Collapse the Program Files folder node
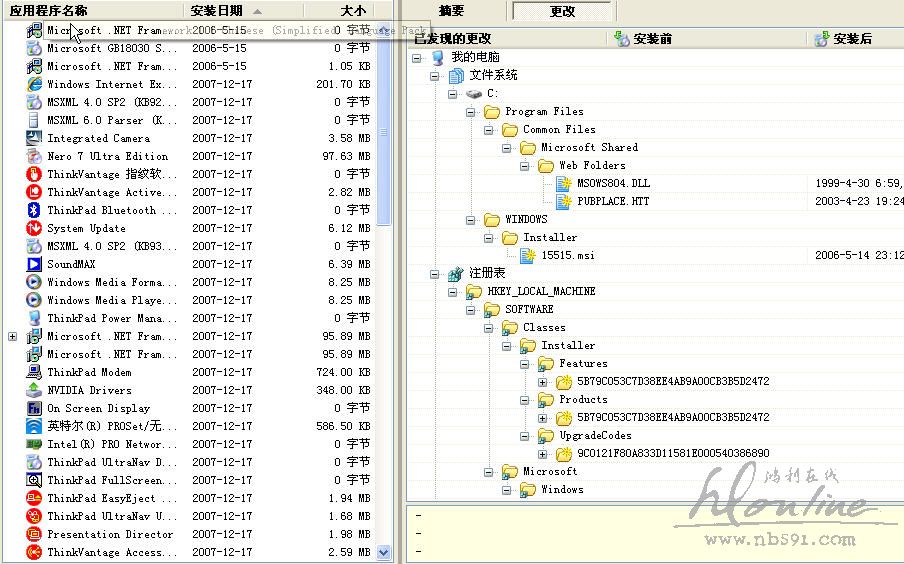 471,112
